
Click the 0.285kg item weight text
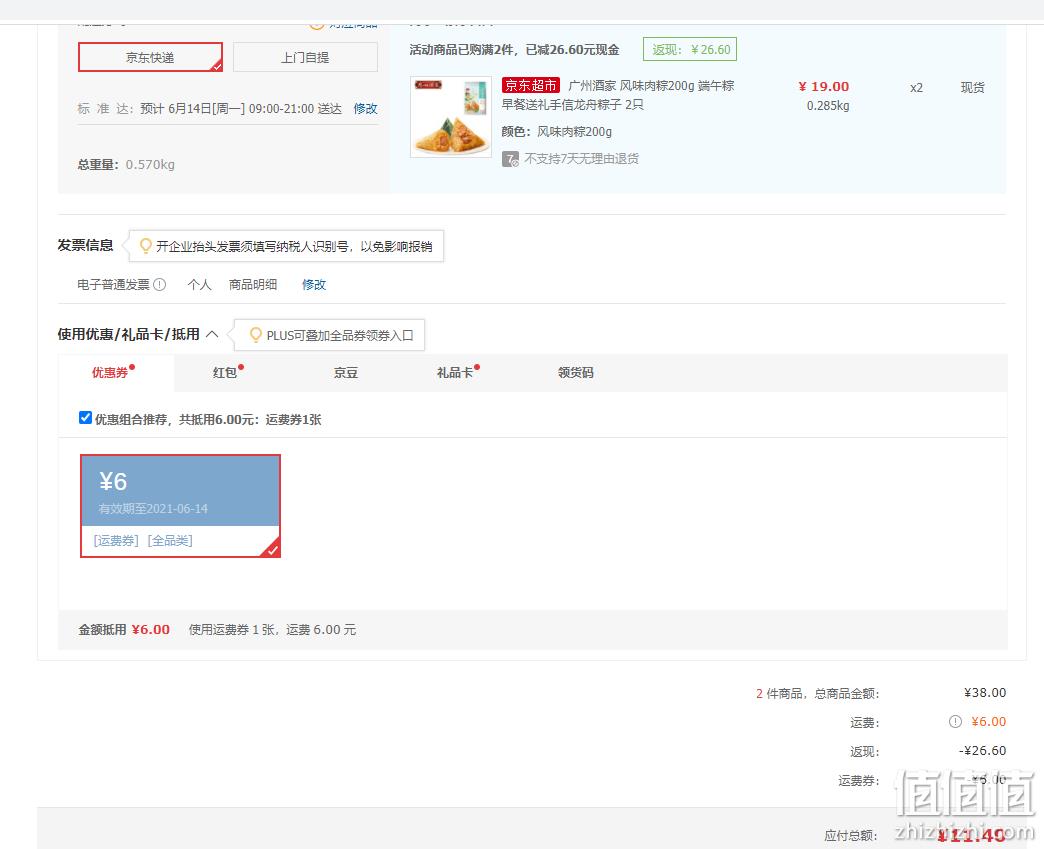pyautogui.click(x=828, y=105)
